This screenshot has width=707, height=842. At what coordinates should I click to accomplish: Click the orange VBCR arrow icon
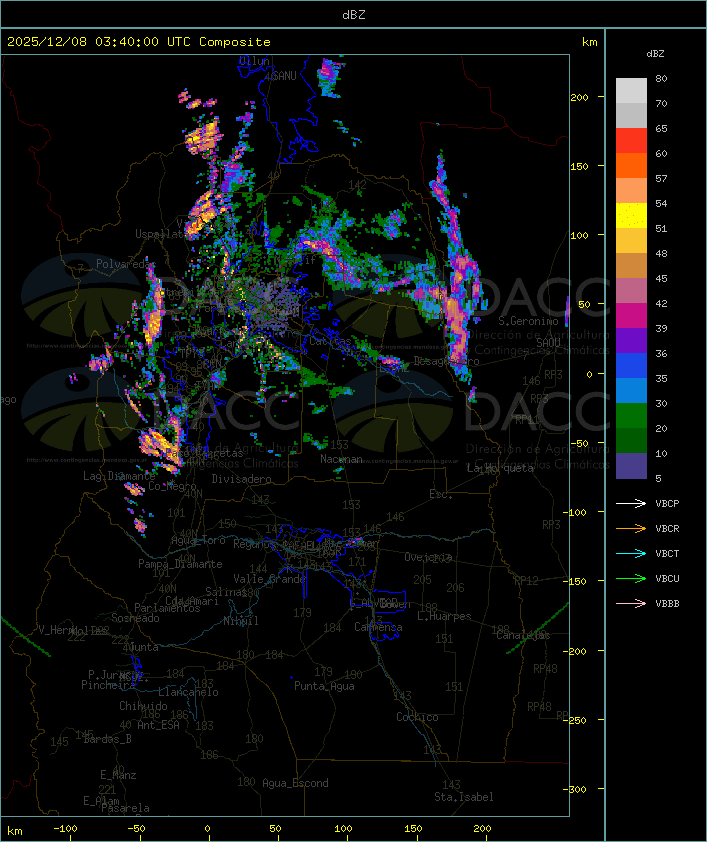[x=631, y=528]
